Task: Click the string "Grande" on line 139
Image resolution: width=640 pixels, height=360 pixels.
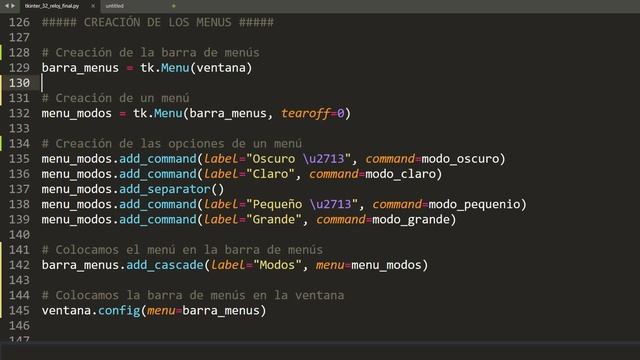Action: (274, 220)
